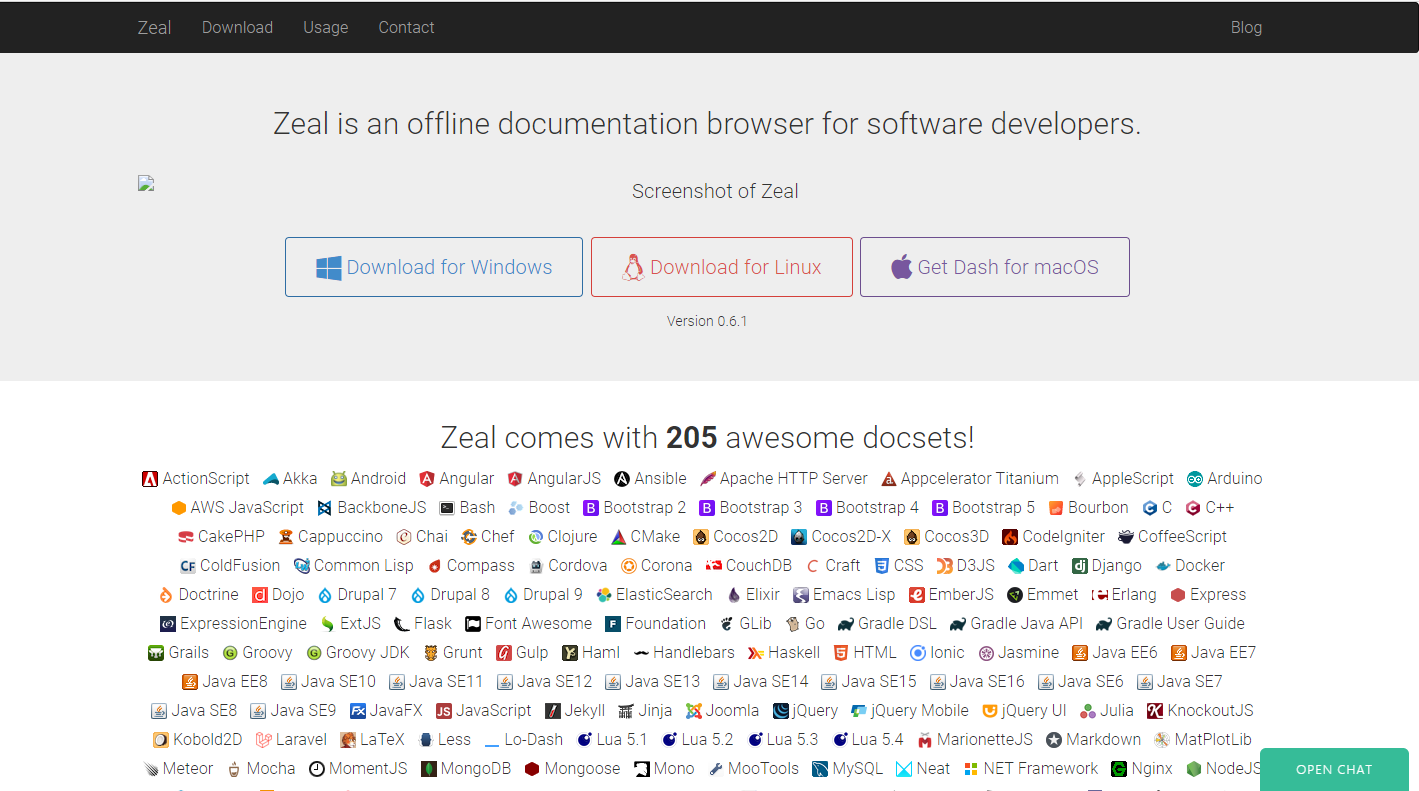The height and width of the screenshot is (791, 1419).
Task: Click the Groovy JDK docset label
Action: tap(368, 653)
